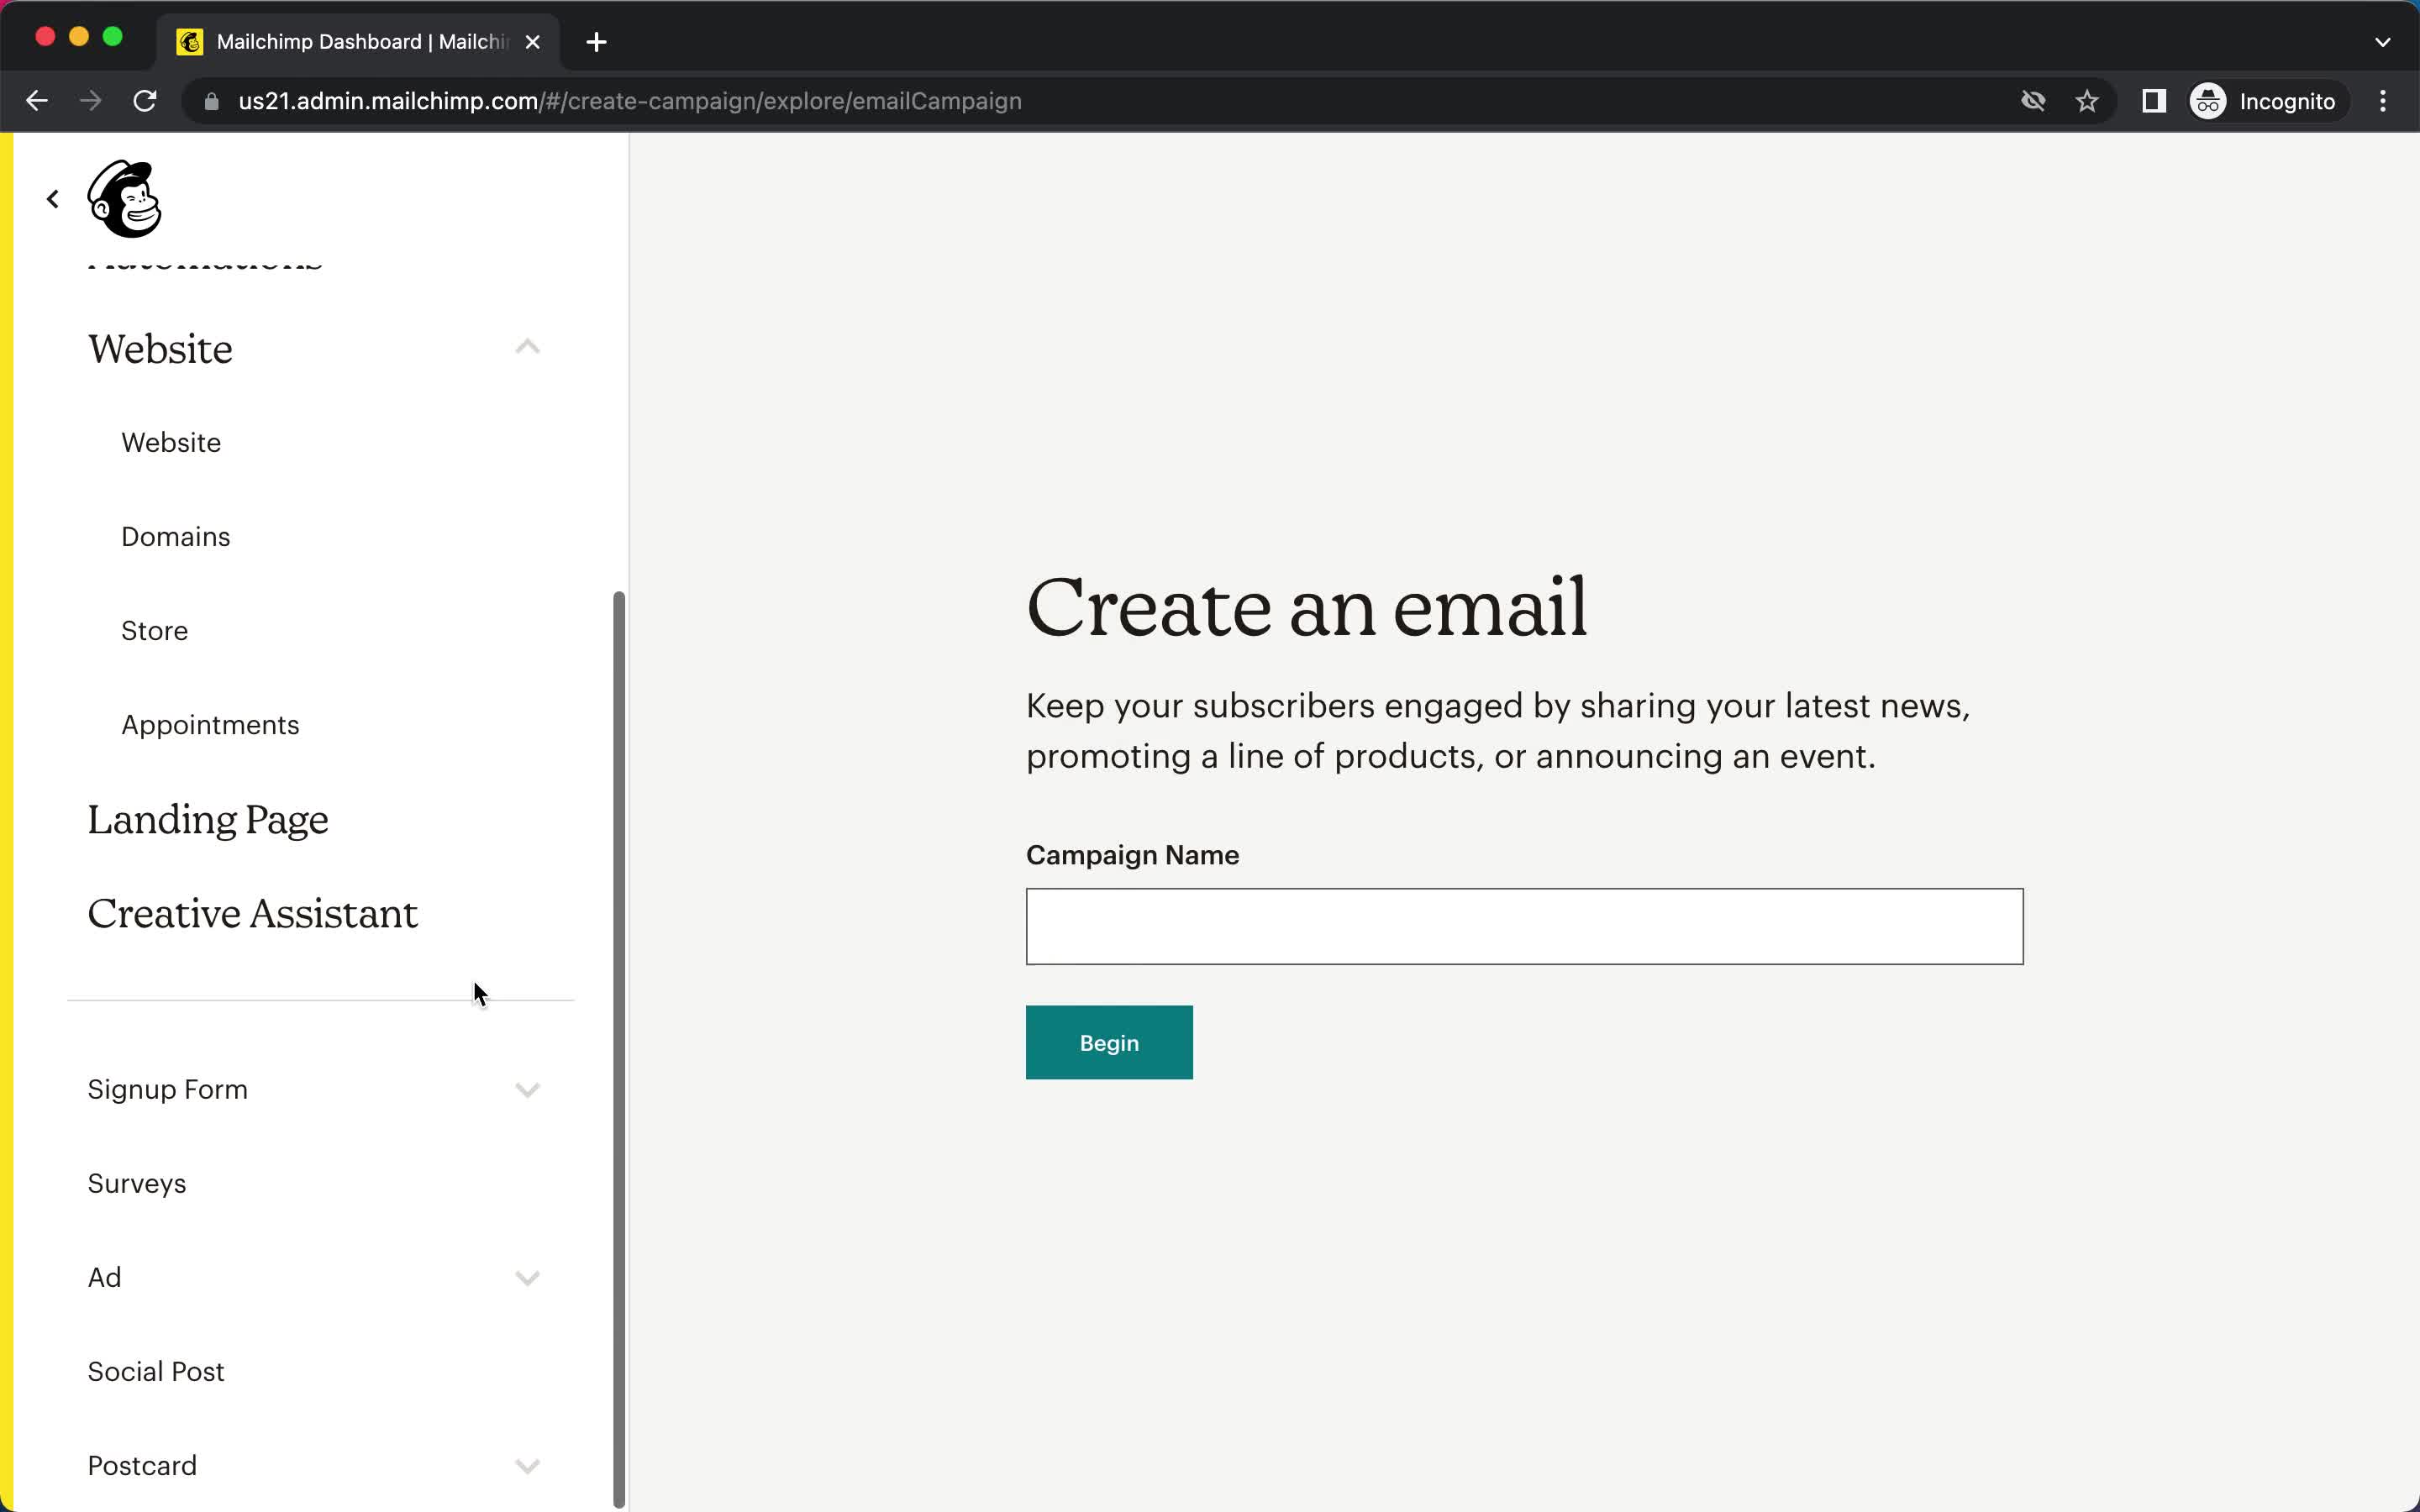Click the browser incognito profile icon
This screenshot has width=2420, height=1512.
point(2207,101)
